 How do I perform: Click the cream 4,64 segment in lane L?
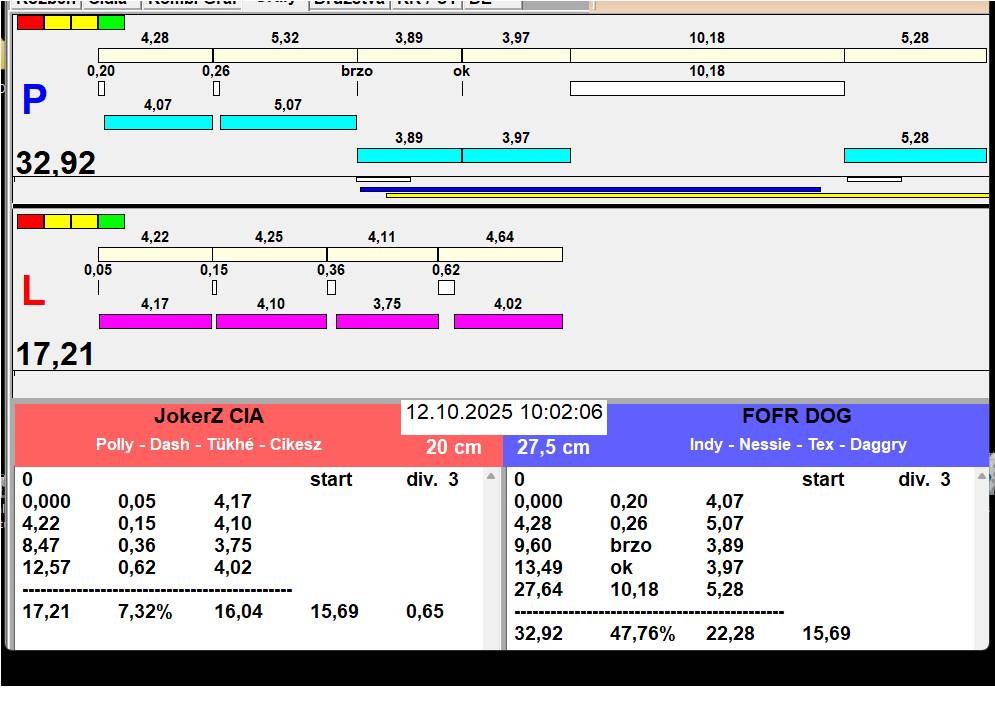(x=500, y=255)
